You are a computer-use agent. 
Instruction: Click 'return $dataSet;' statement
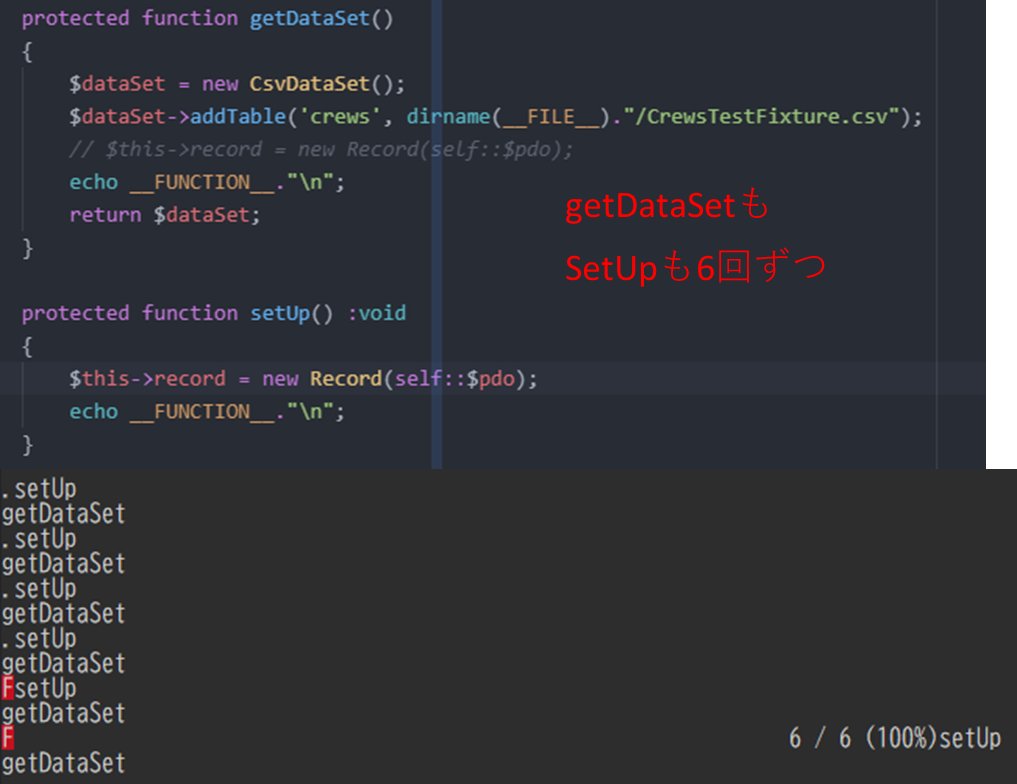pos(165,215)
